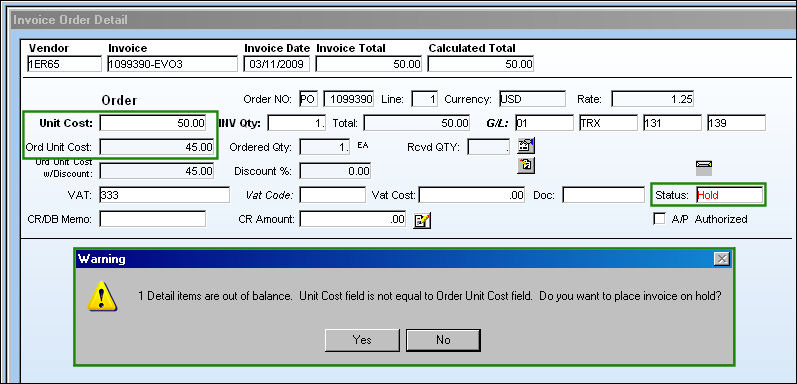Click the order number field 1099390
This screenshot has width=797, height=384.
point(349,99)
